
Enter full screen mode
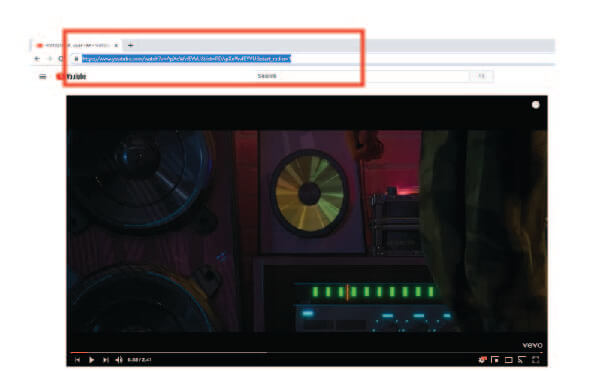click(536, 360)
